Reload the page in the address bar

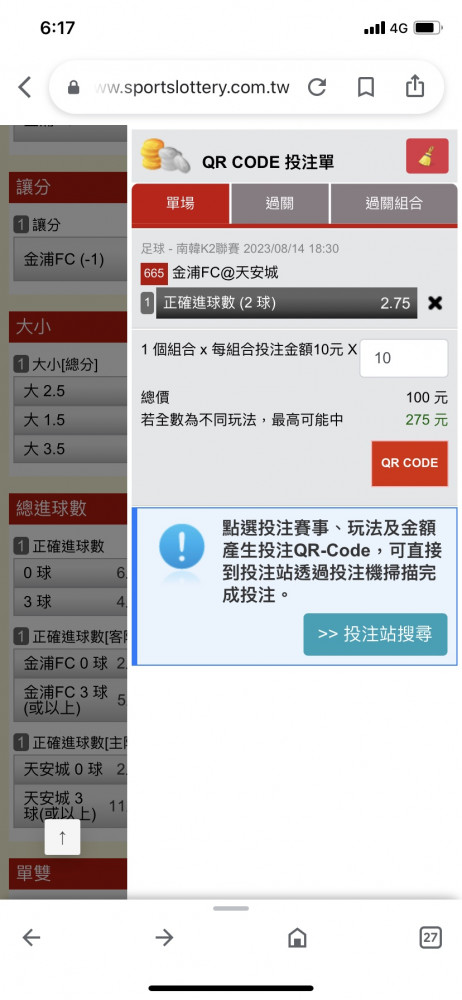click(317, 87)
